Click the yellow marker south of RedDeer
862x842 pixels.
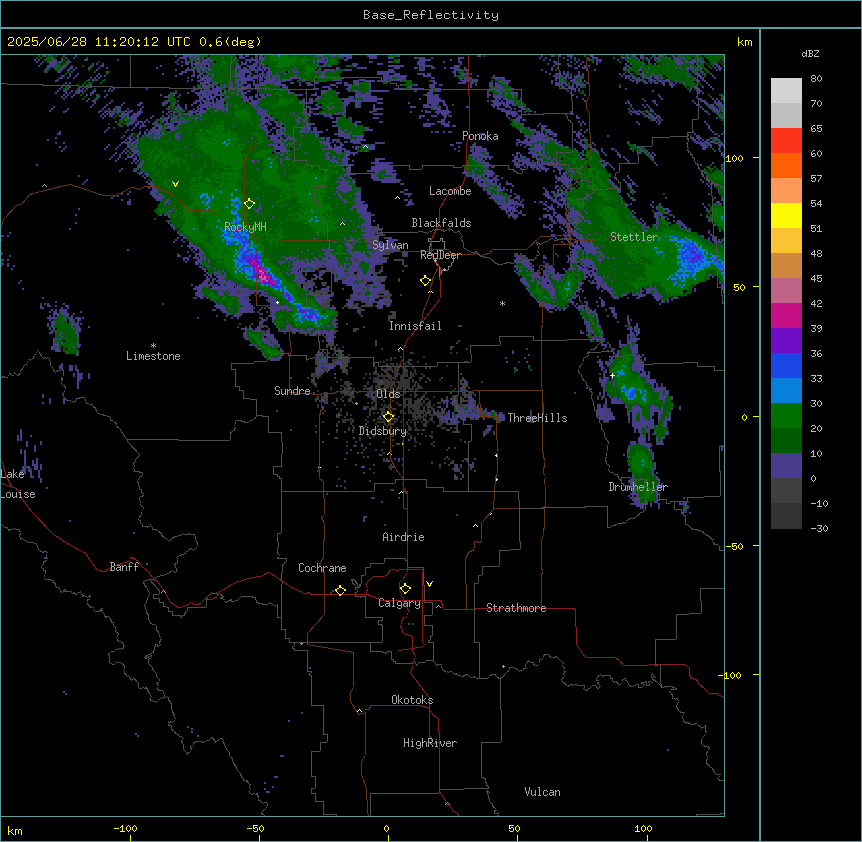(x=426, y=281)
